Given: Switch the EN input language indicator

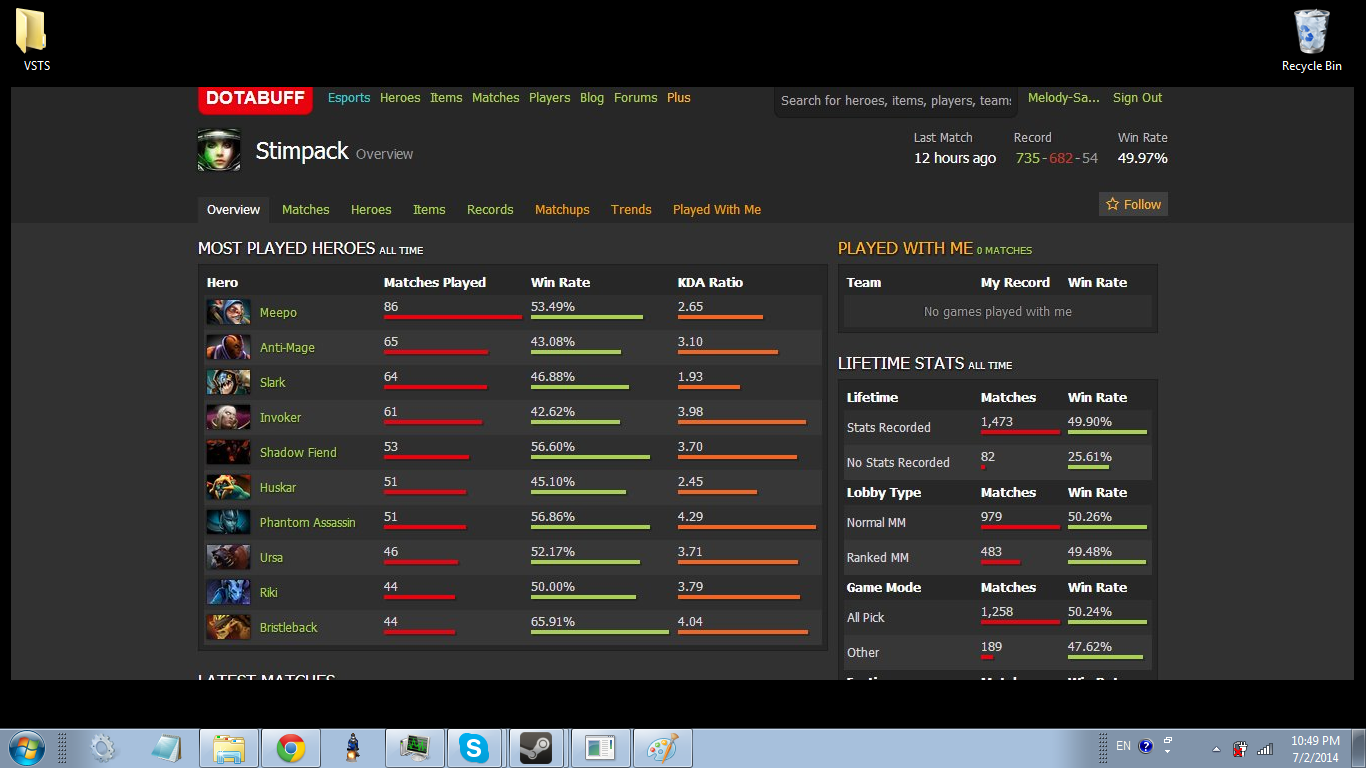Looking at the screenshot, I should [1124, 746].
